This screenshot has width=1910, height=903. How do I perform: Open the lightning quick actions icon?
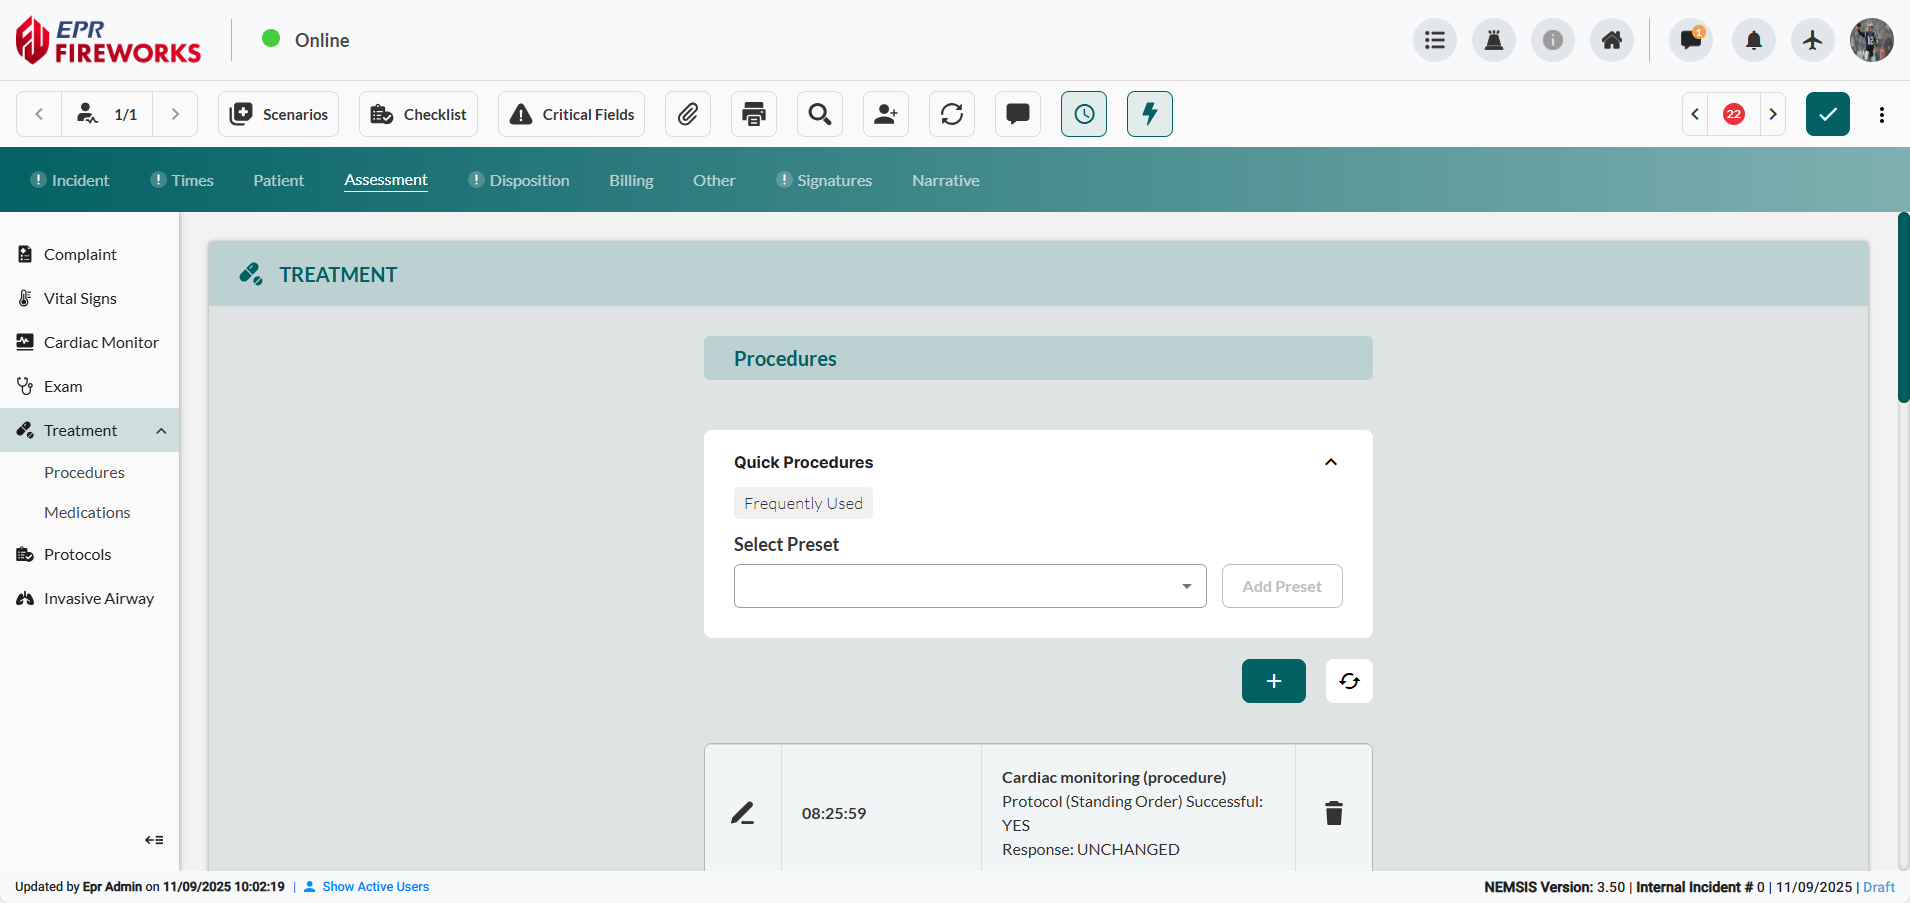click(1149, 114)
